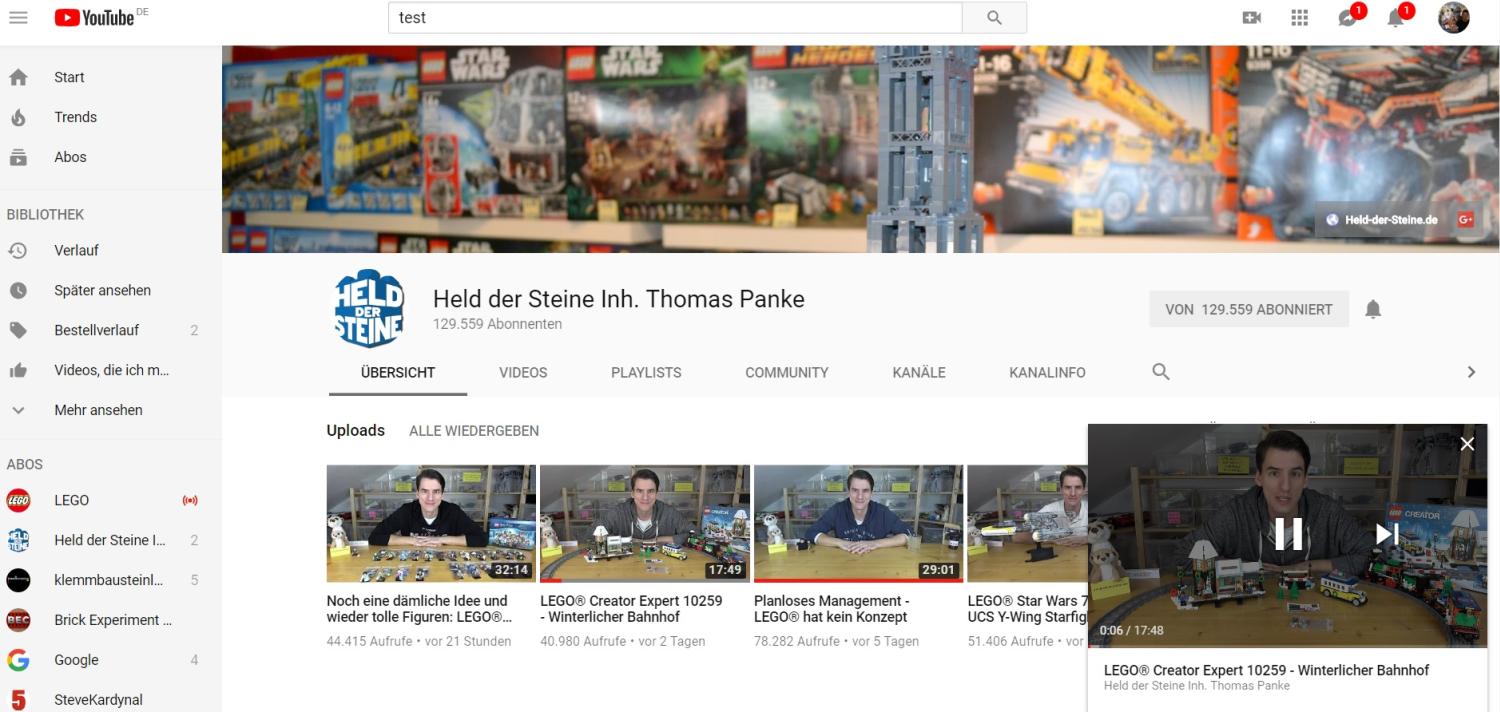Click the YouTube logo
Viewport: 1500px width, 712px height.
coord(95,18)
